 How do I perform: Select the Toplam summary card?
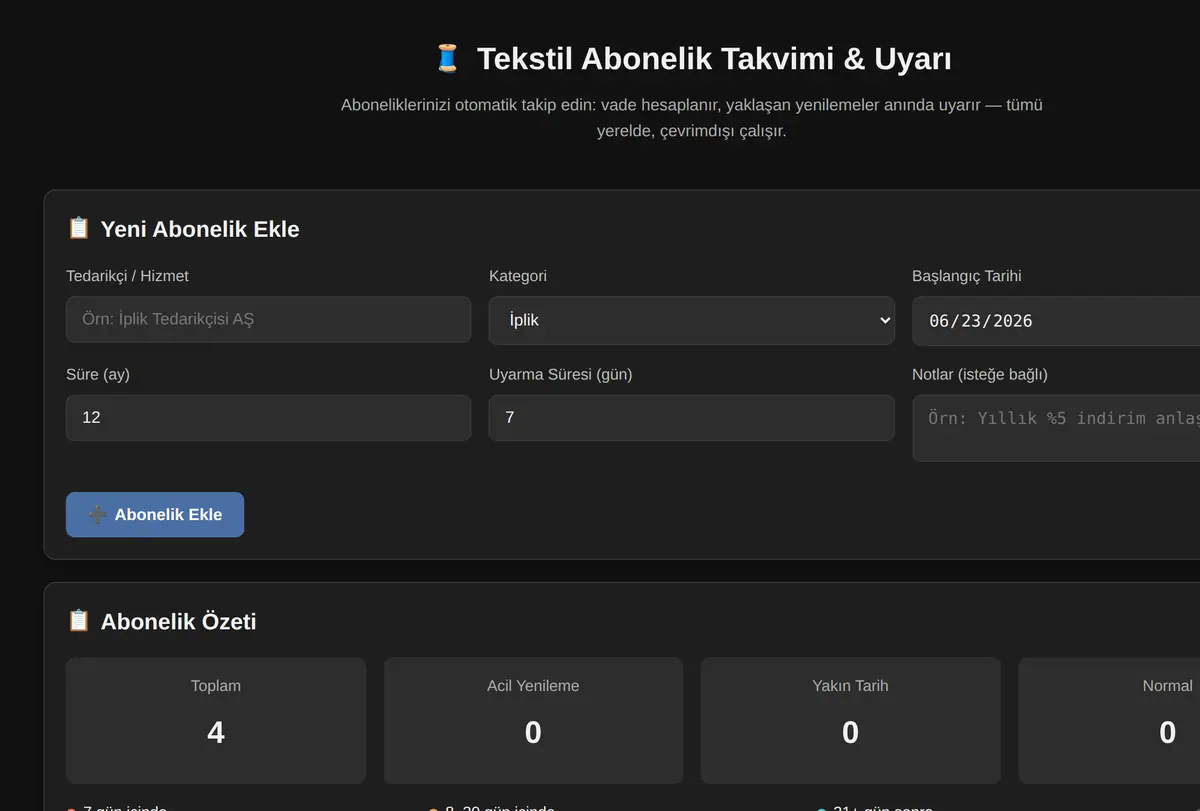click(x=216, y=720)
